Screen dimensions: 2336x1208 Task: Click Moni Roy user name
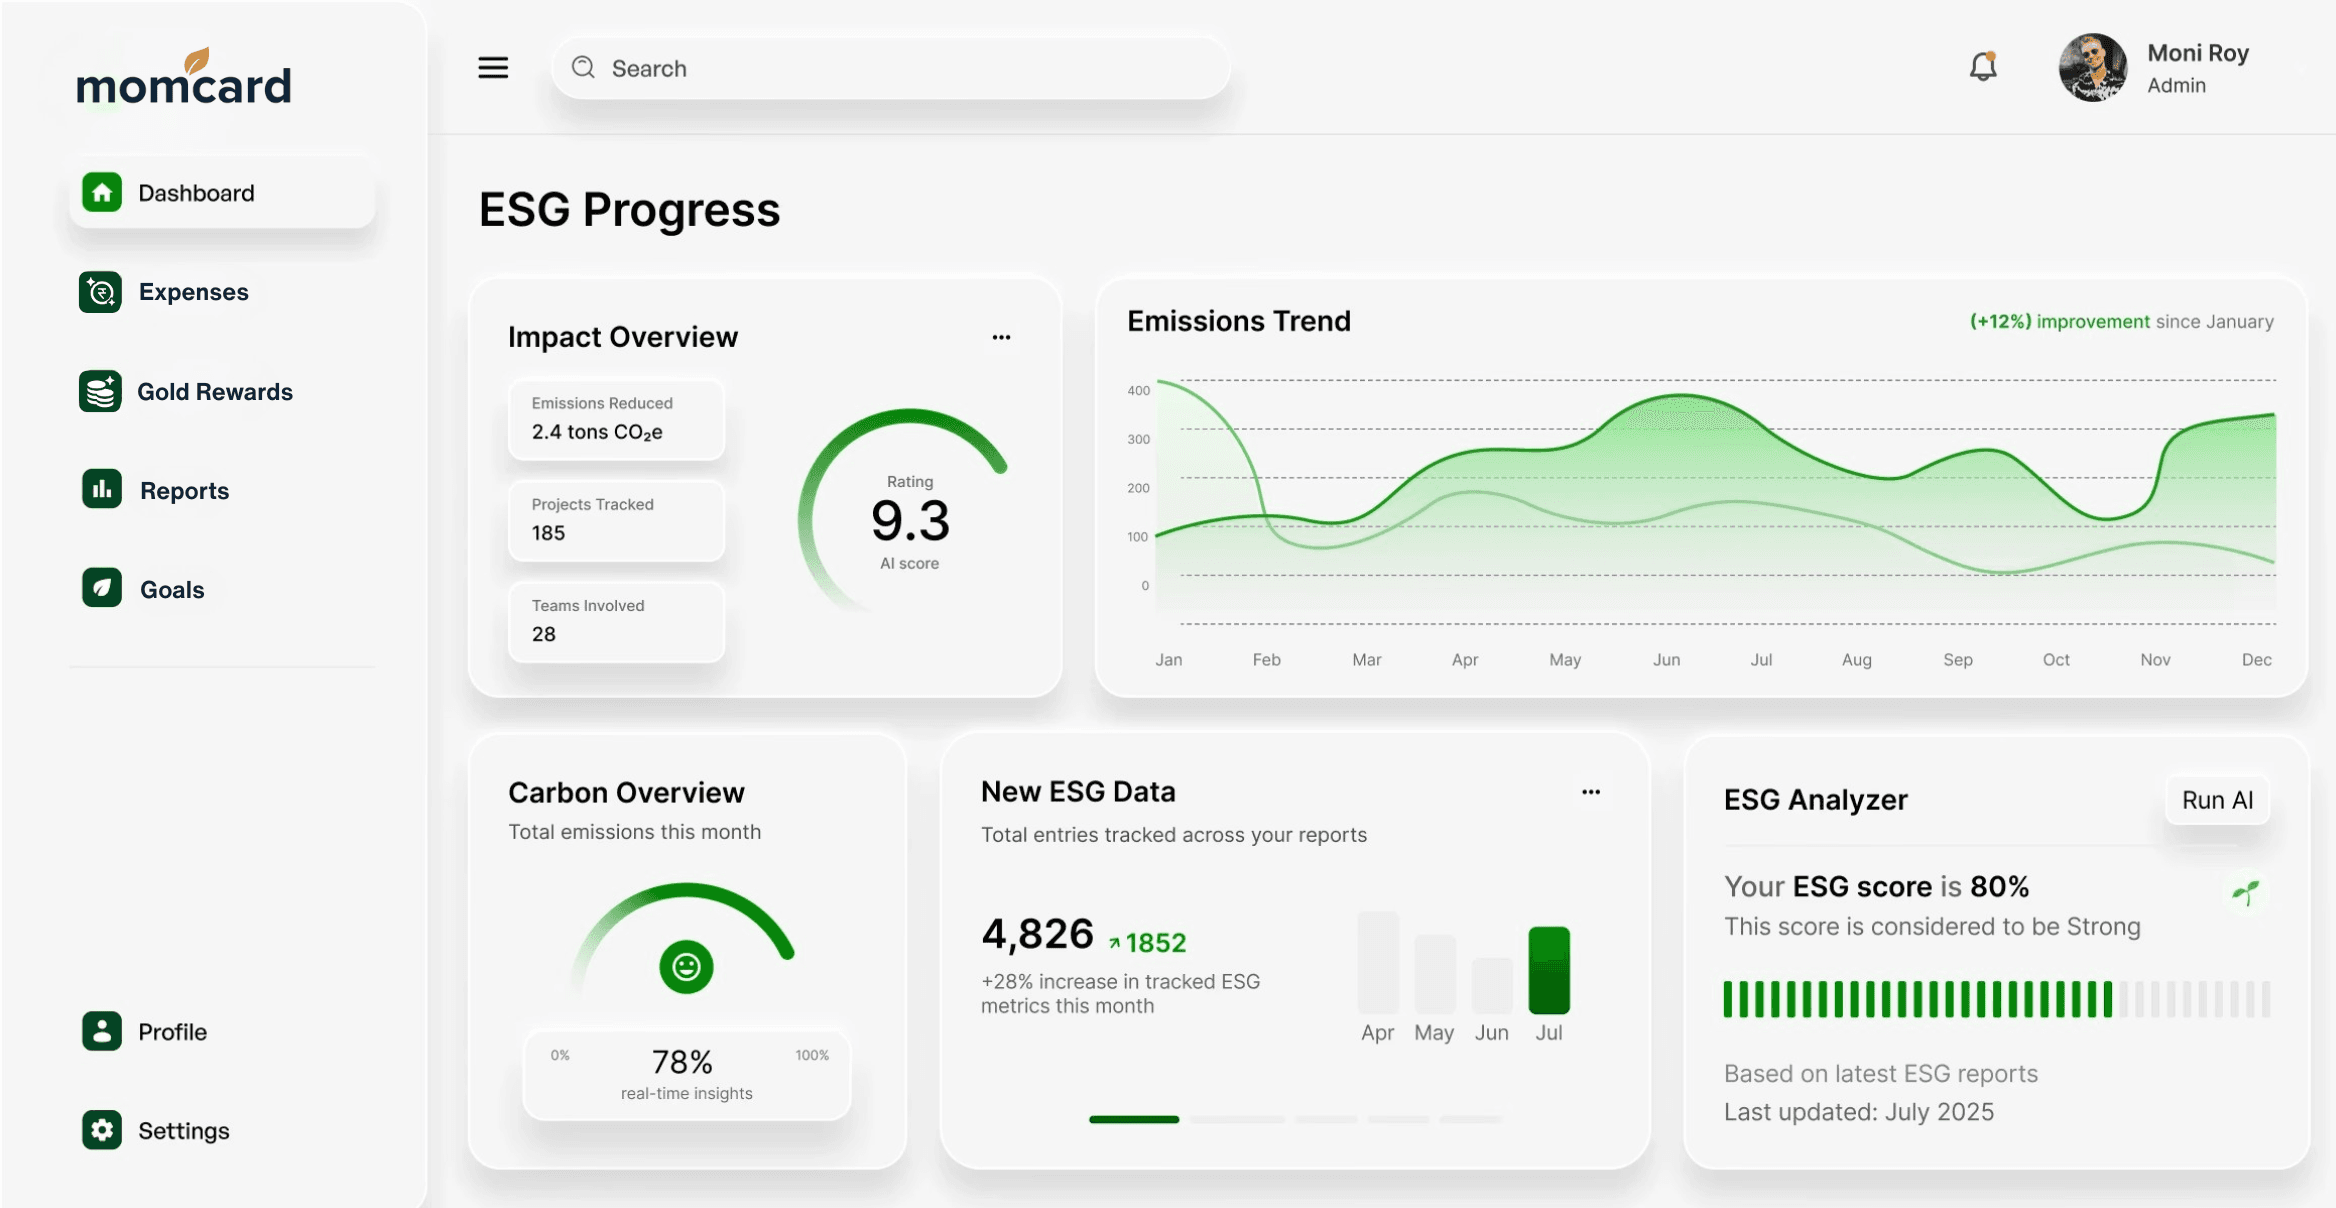tap(2198, 53)
